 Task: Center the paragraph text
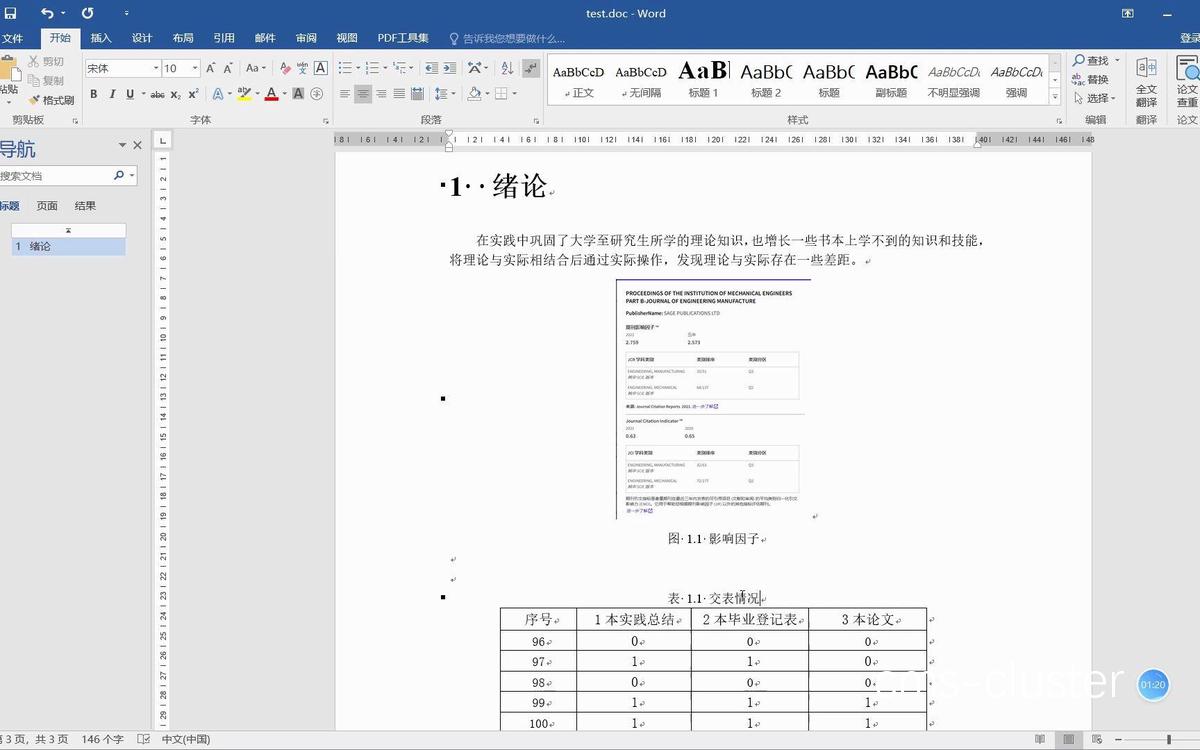(363, 94)
